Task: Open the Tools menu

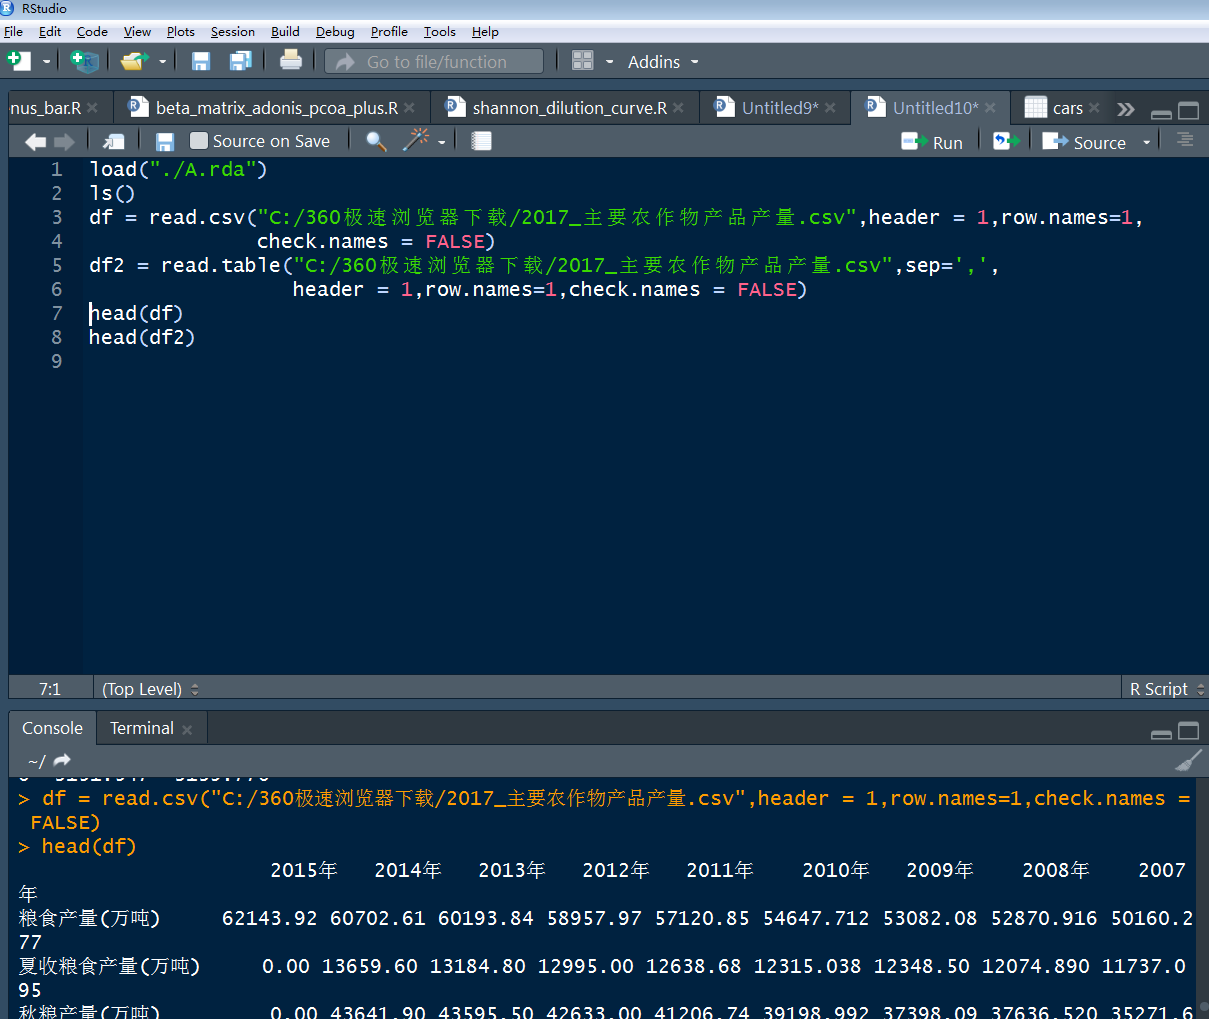Action: pyautogui.click(x=439, y=31)
